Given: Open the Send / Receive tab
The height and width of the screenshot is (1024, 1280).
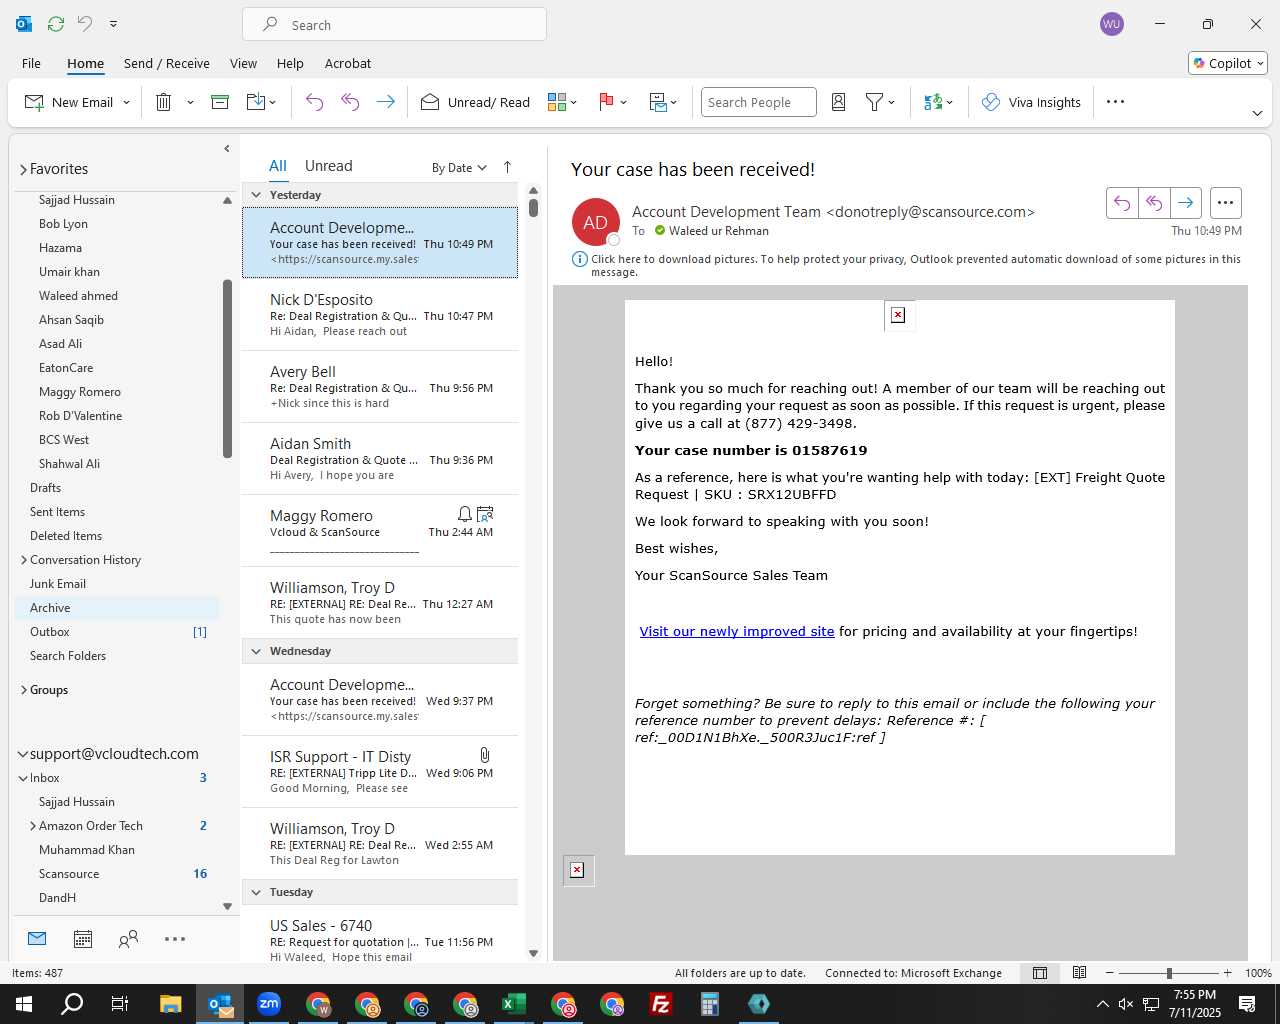Looking at the screenshot, I should pyautogui.click(x=166, y=63).
